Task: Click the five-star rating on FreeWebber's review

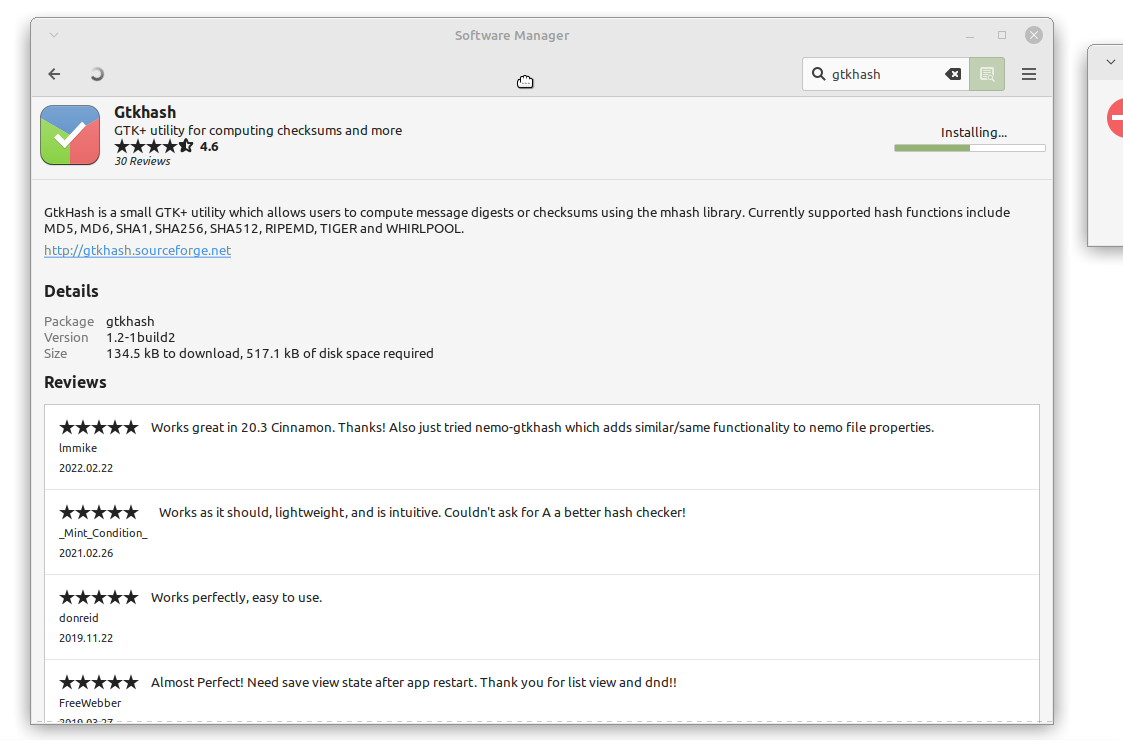Action: (99, 682)
